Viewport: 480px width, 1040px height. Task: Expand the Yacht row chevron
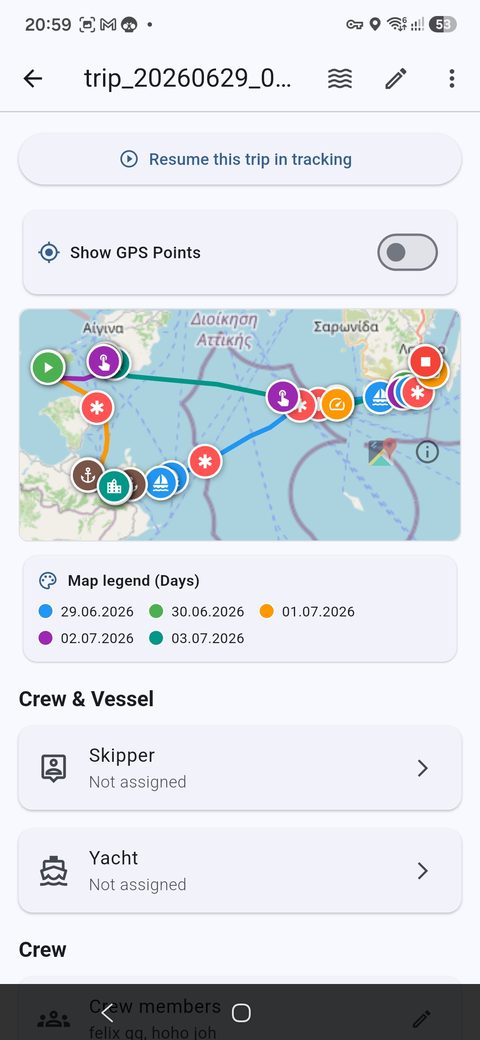(x=423, y=871)
